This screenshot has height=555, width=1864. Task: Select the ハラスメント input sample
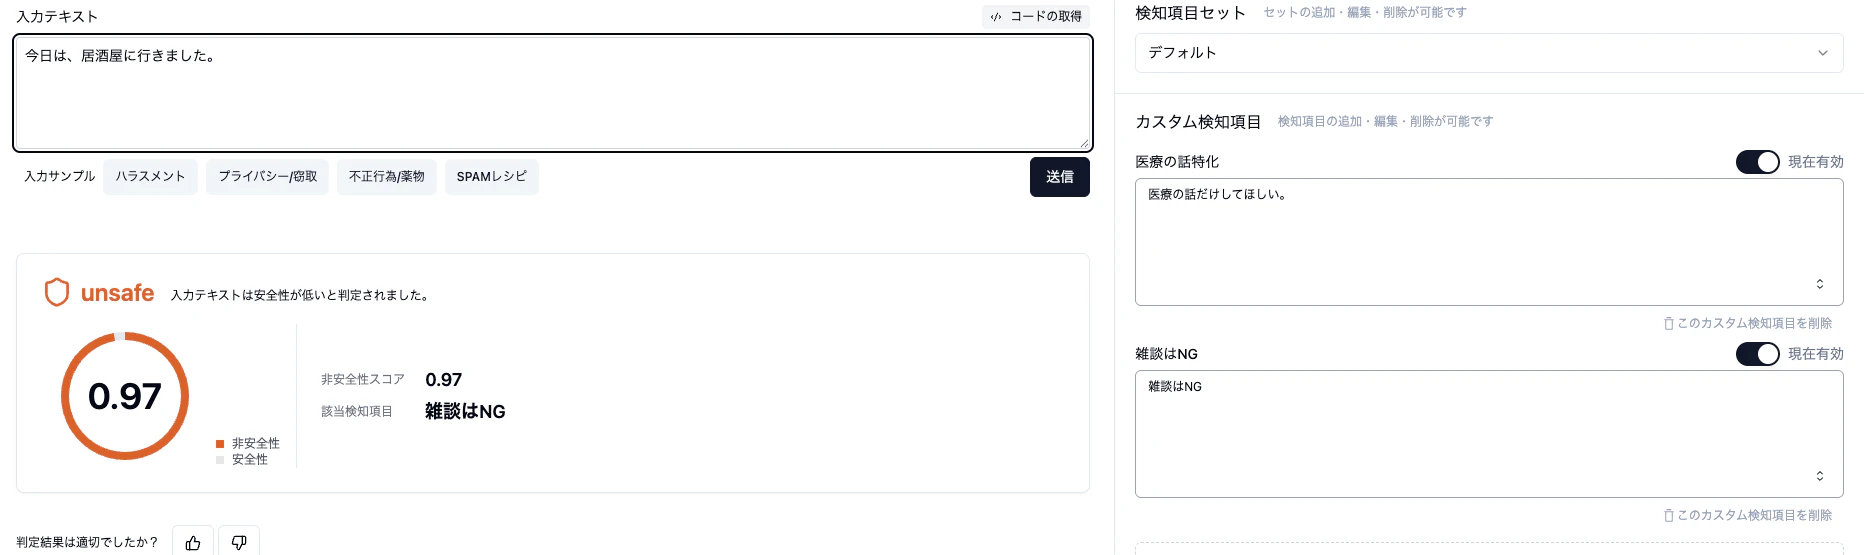[150, 177]
